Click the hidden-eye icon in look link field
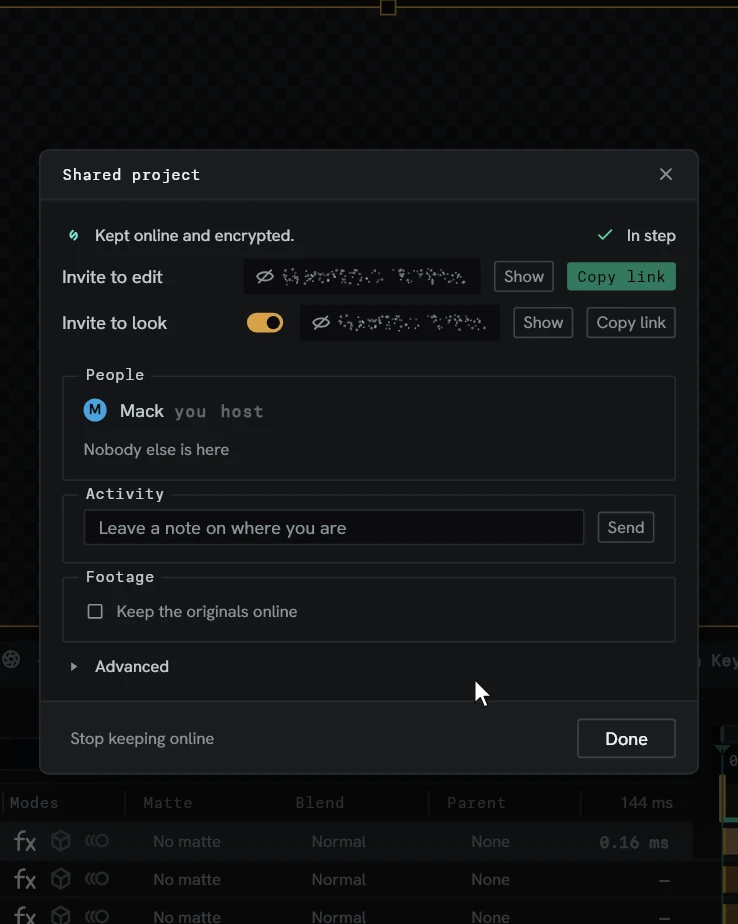The width and height of the screenshot is (738, 924). tap(321, 322)
